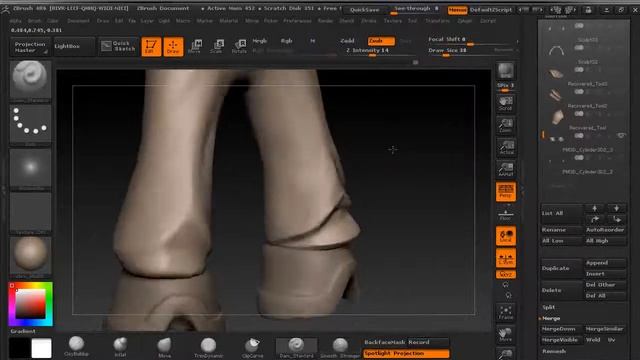640x360 pixels.
Task: Open the Alpha menu
Action: 16,20
